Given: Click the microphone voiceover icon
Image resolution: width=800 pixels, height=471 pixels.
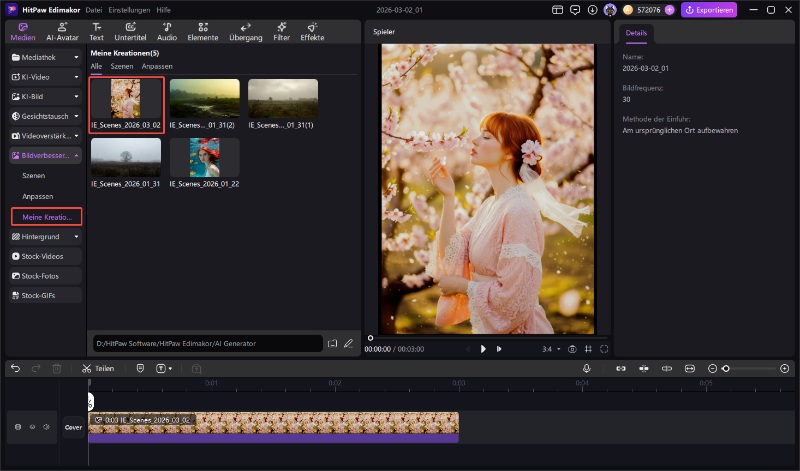Looking at the screenshot, I should 587,369.
